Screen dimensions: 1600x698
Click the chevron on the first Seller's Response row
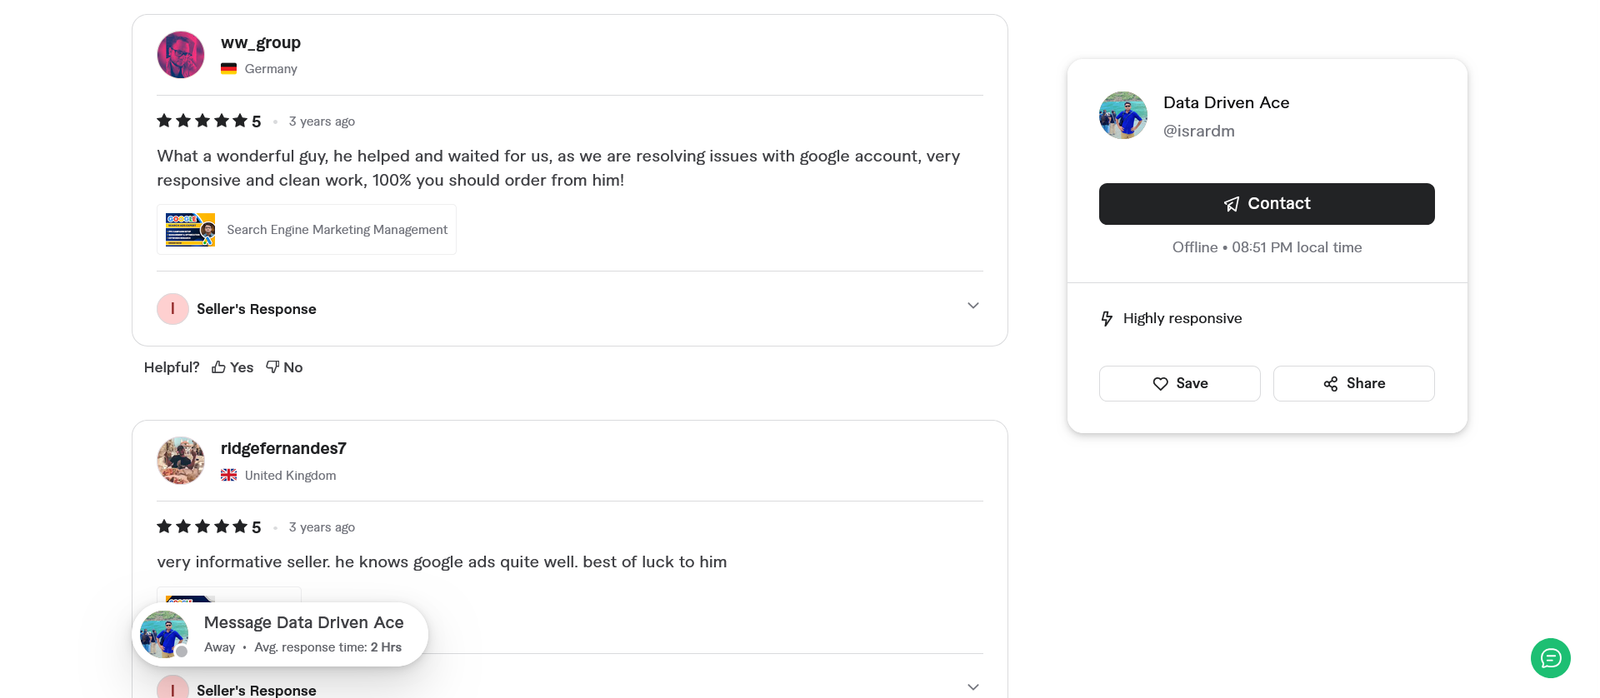(x=973, y=305)
